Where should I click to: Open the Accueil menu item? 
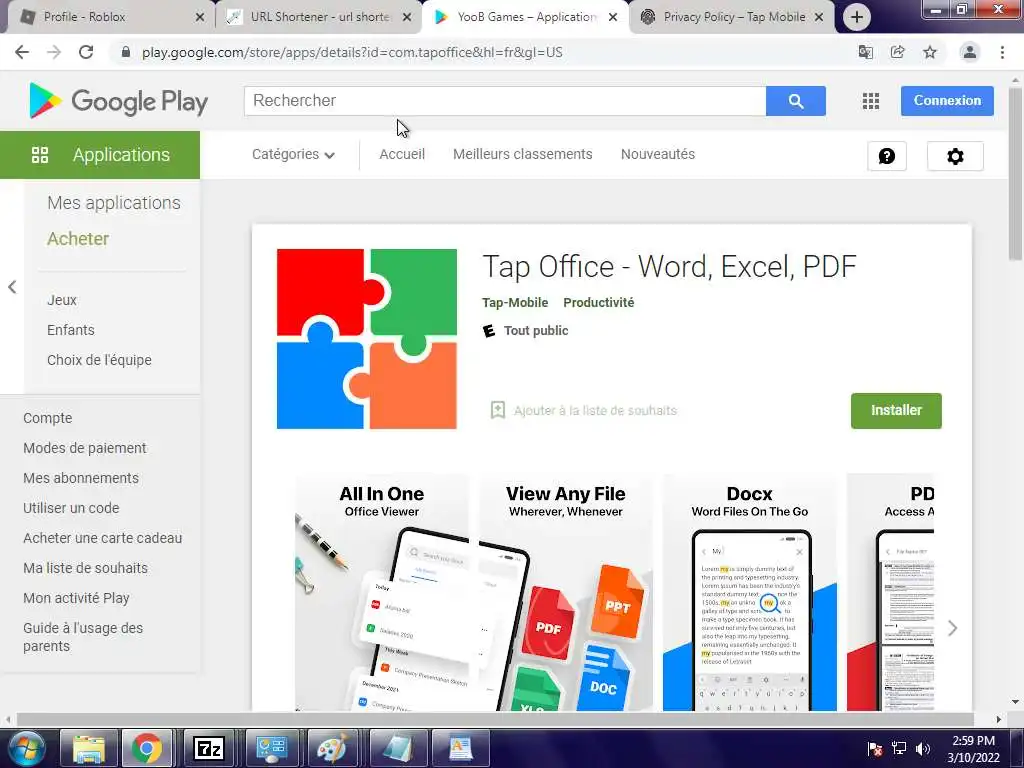click(x=402, y=154)
